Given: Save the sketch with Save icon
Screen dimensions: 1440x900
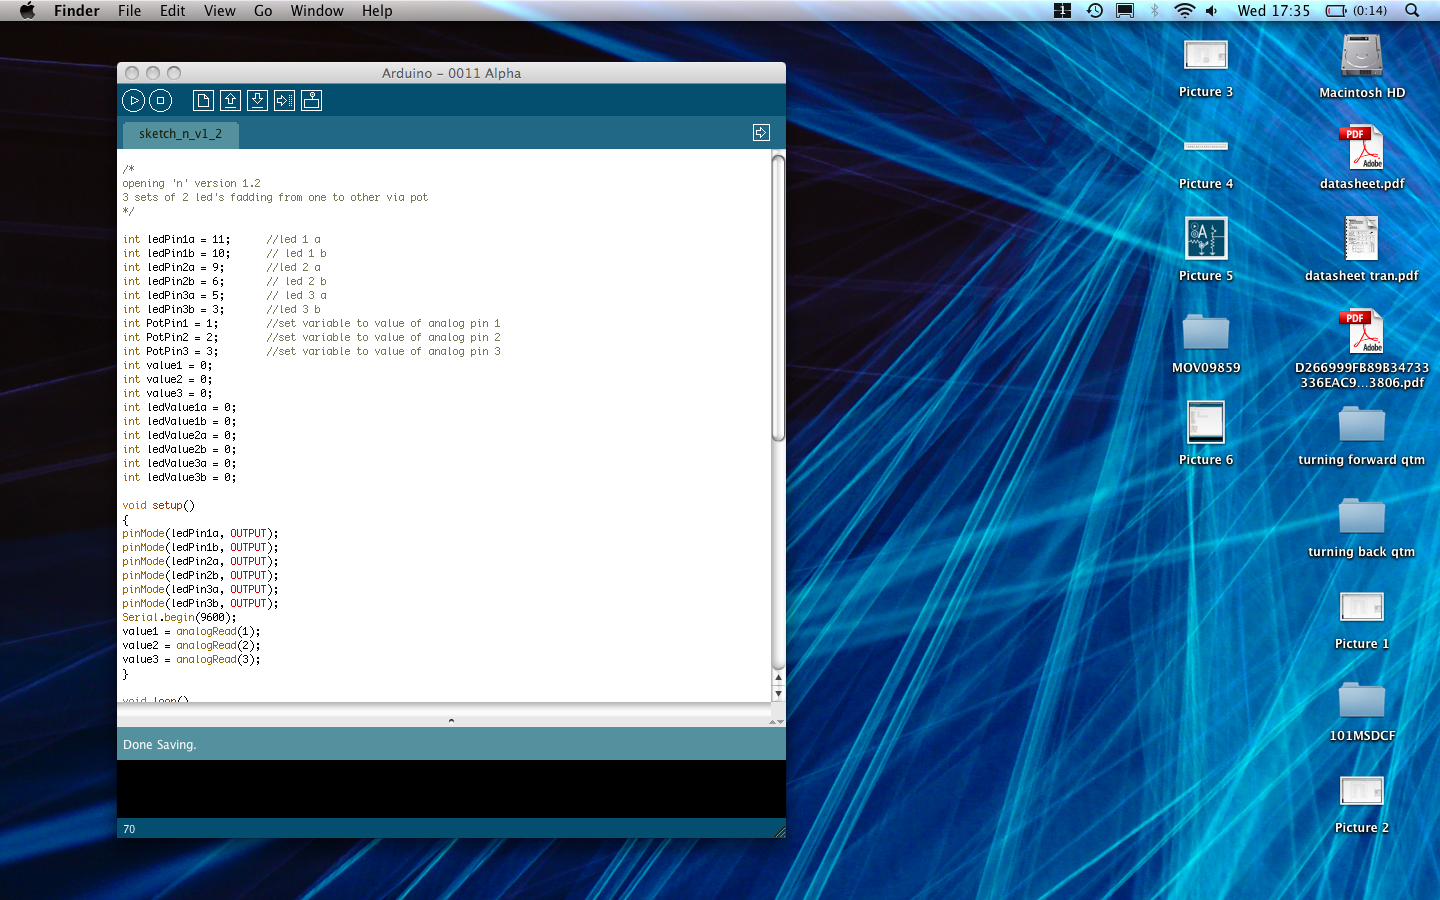Looking at the screenshot, I should (257, 100).
